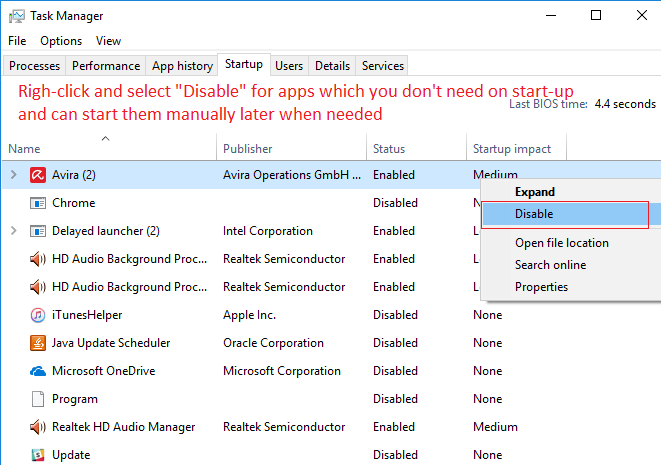Minimize the Task Manager window
Viewport: 661px width, 465px height.
point(551,16)
